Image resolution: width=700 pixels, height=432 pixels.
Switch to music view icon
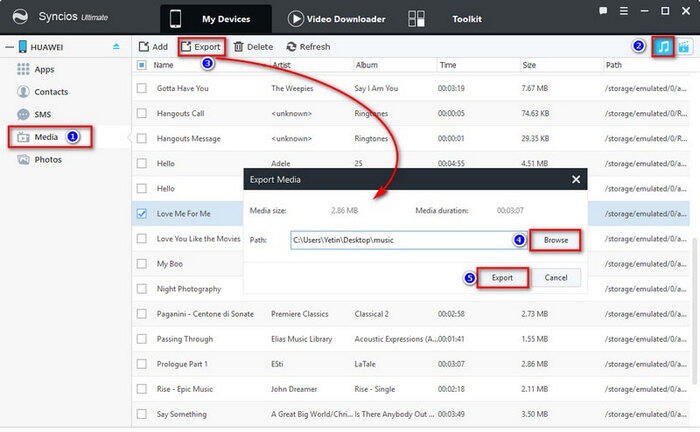(x=663, y=47)
